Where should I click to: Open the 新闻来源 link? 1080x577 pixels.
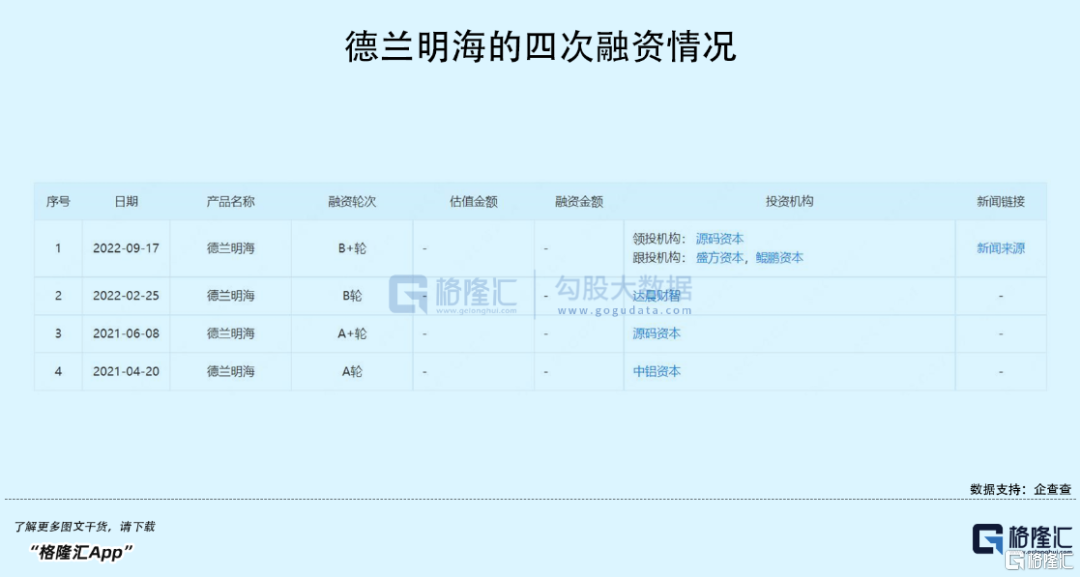(1000, 248)
